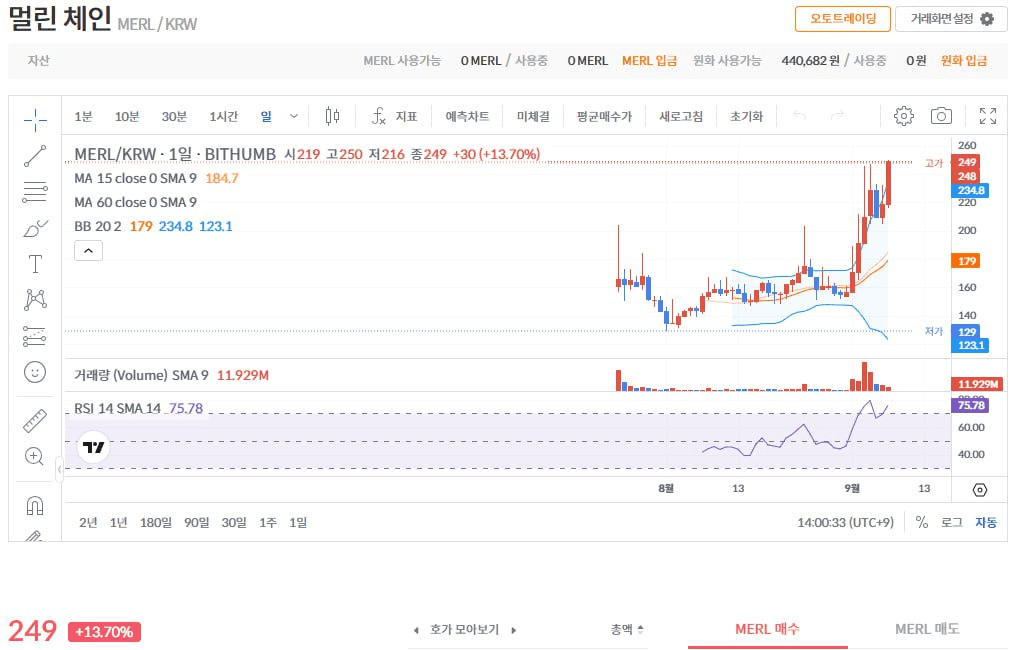Select the 30분 interval
Screen dimensions: 1017x650
click(174, 116)
